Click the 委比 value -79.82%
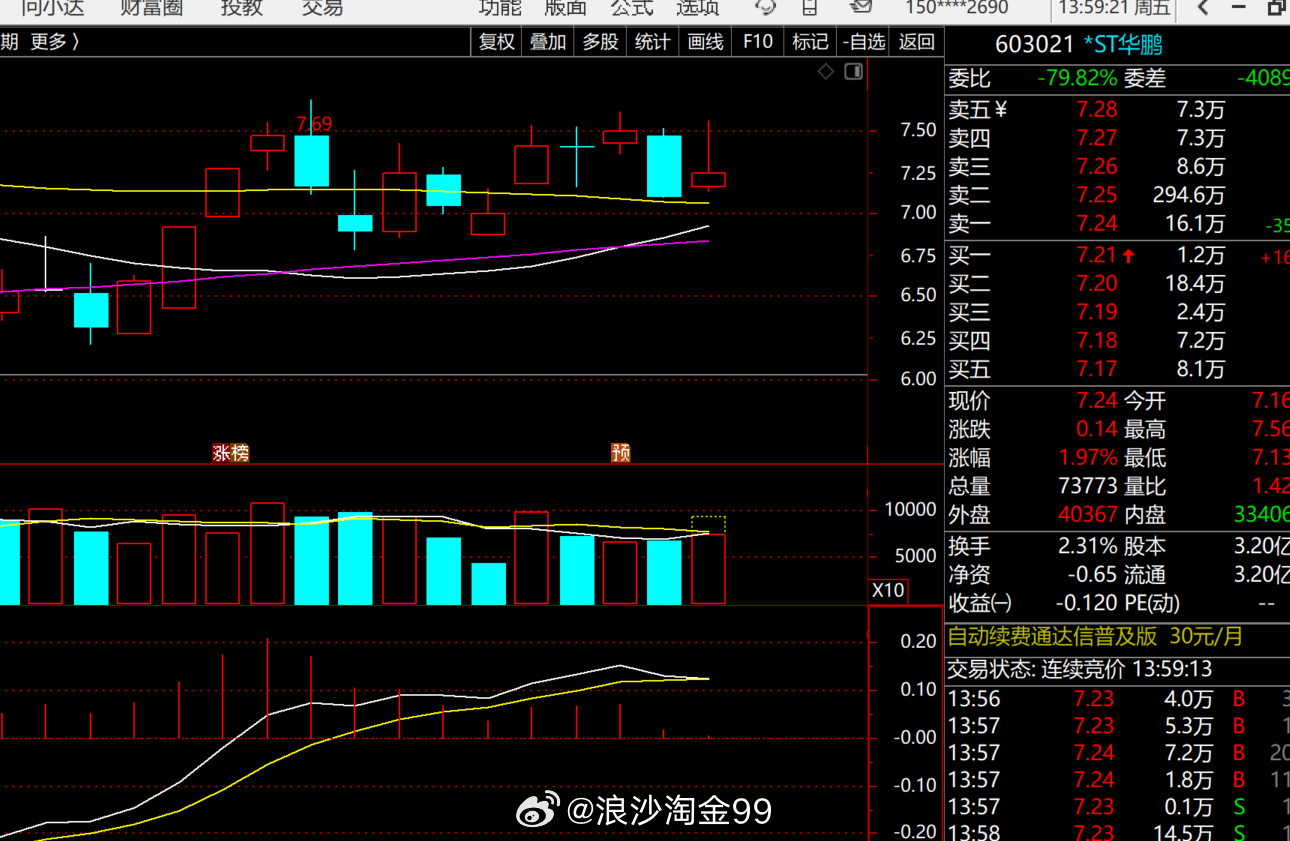 tap(1077, 78)
